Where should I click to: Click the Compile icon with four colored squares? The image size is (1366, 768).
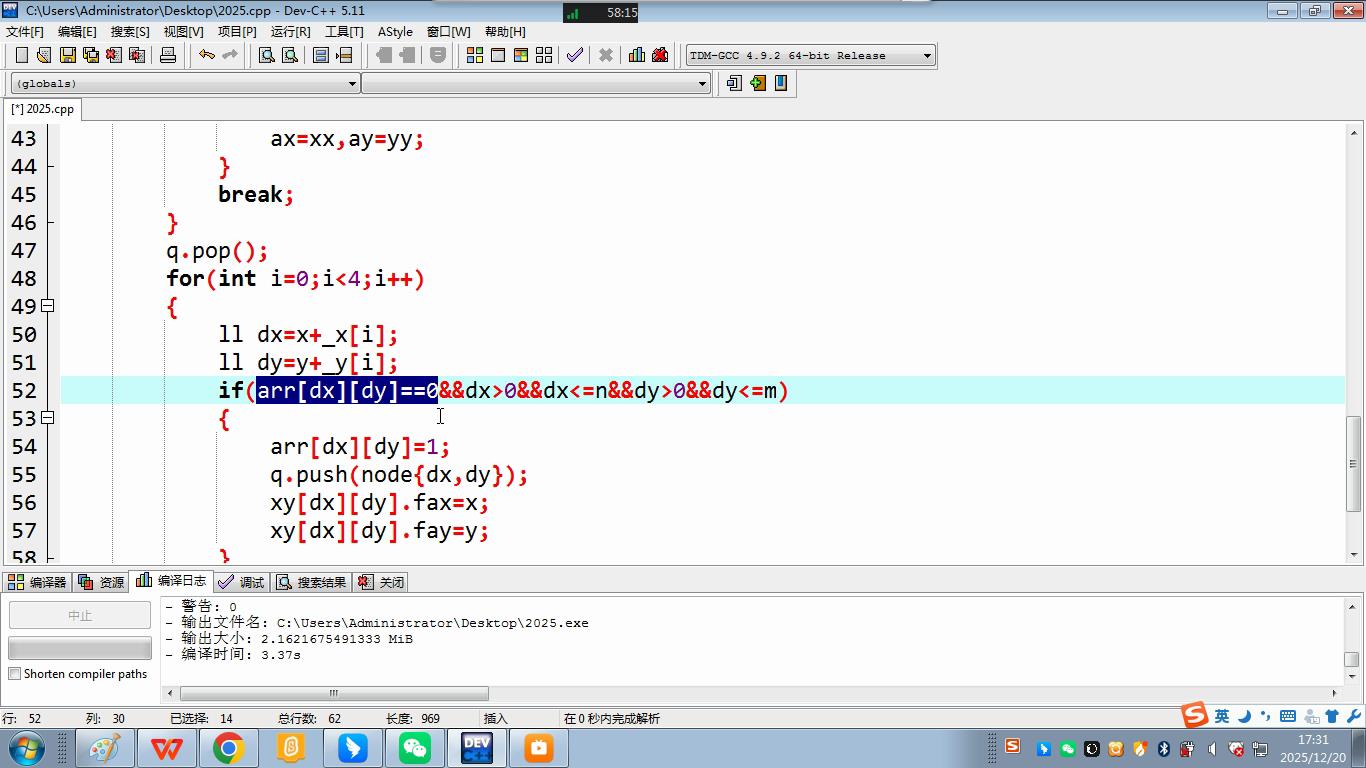475,55
